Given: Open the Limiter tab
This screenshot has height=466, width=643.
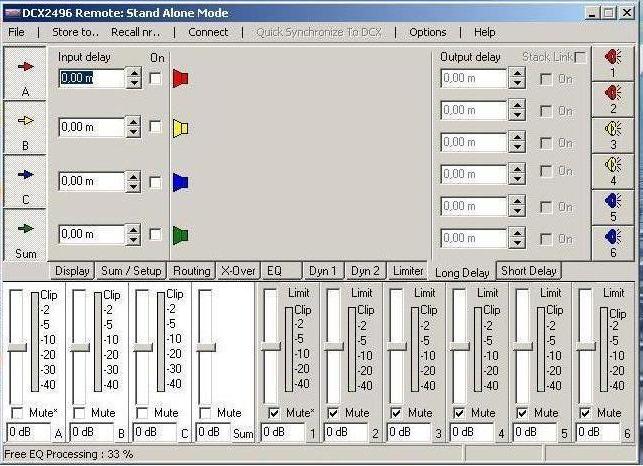Looking at the screenshot, I should (x=408, y=271).
